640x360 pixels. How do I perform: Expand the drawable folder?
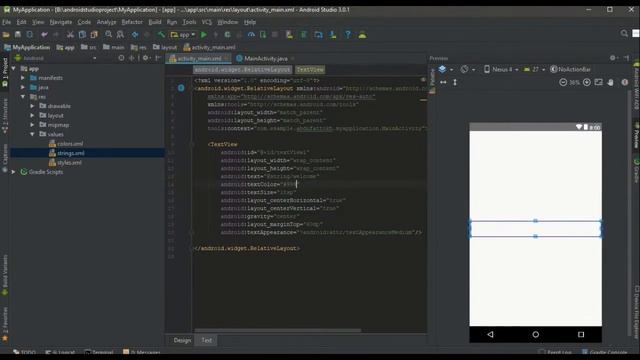coord(32,106)
